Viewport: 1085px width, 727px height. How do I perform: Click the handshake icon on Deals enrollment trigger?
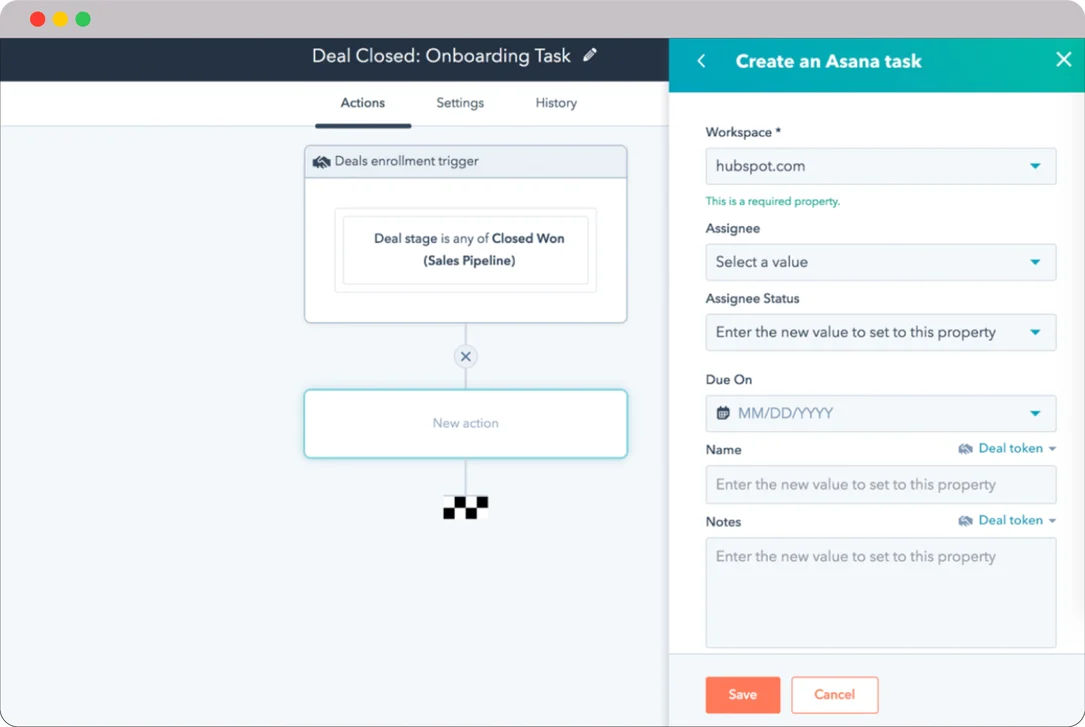pos(321,161)
